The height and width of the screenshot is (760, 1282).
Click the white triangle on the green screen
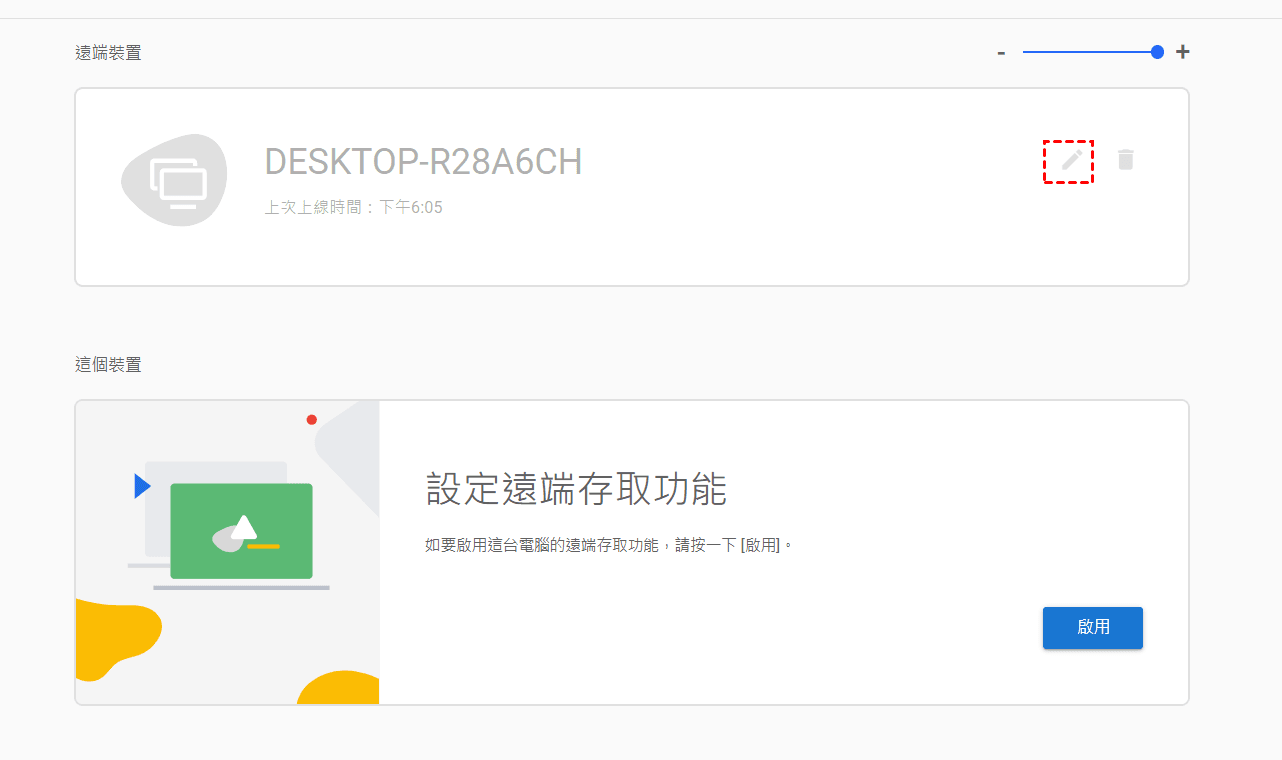point(243,527)
